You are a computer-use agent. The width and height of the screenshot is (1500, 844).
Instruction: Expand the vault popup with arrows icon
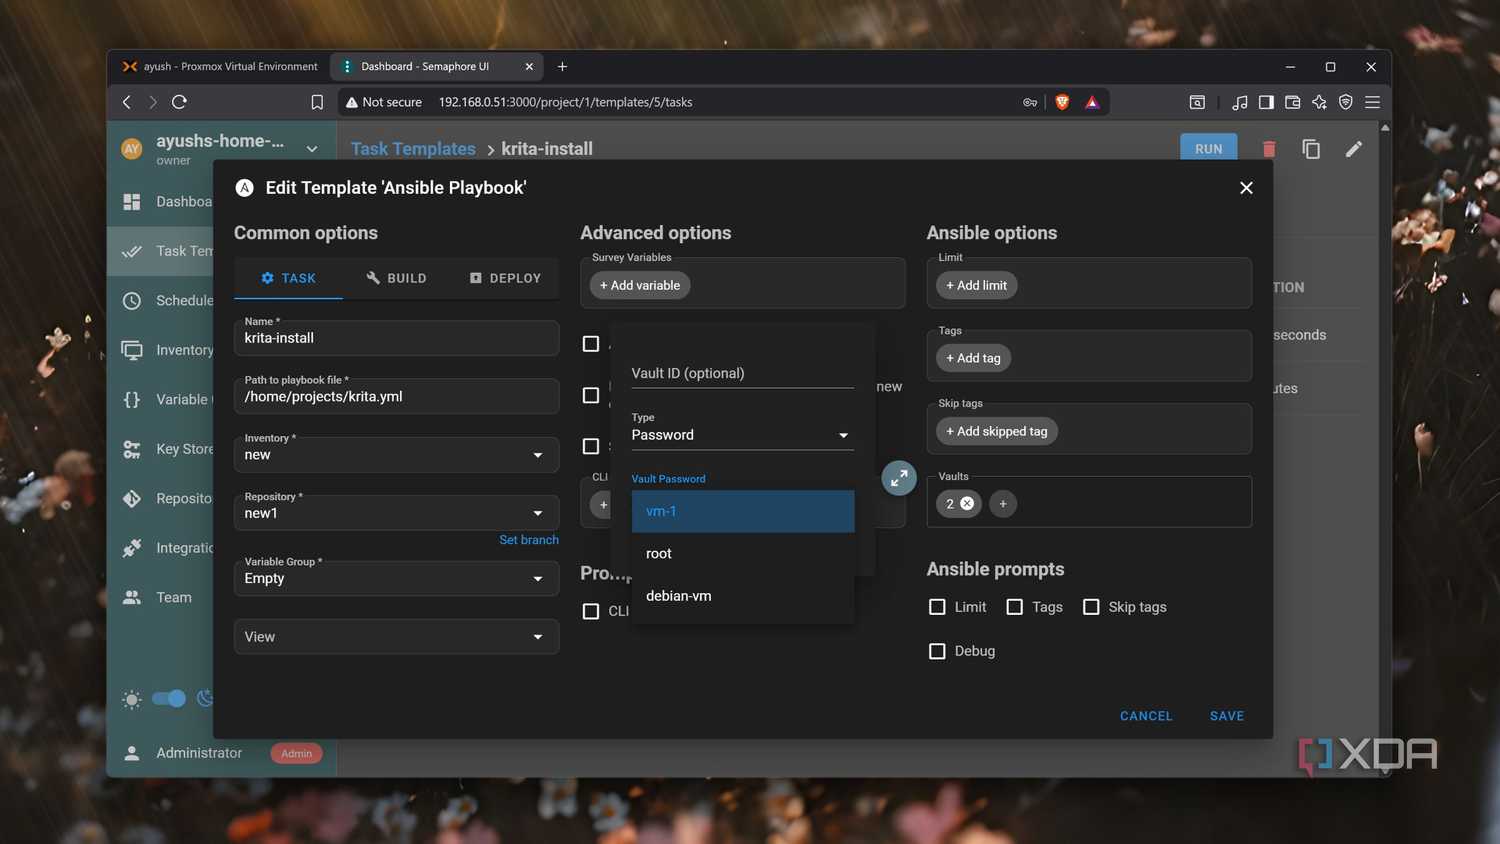coord(899,478)
